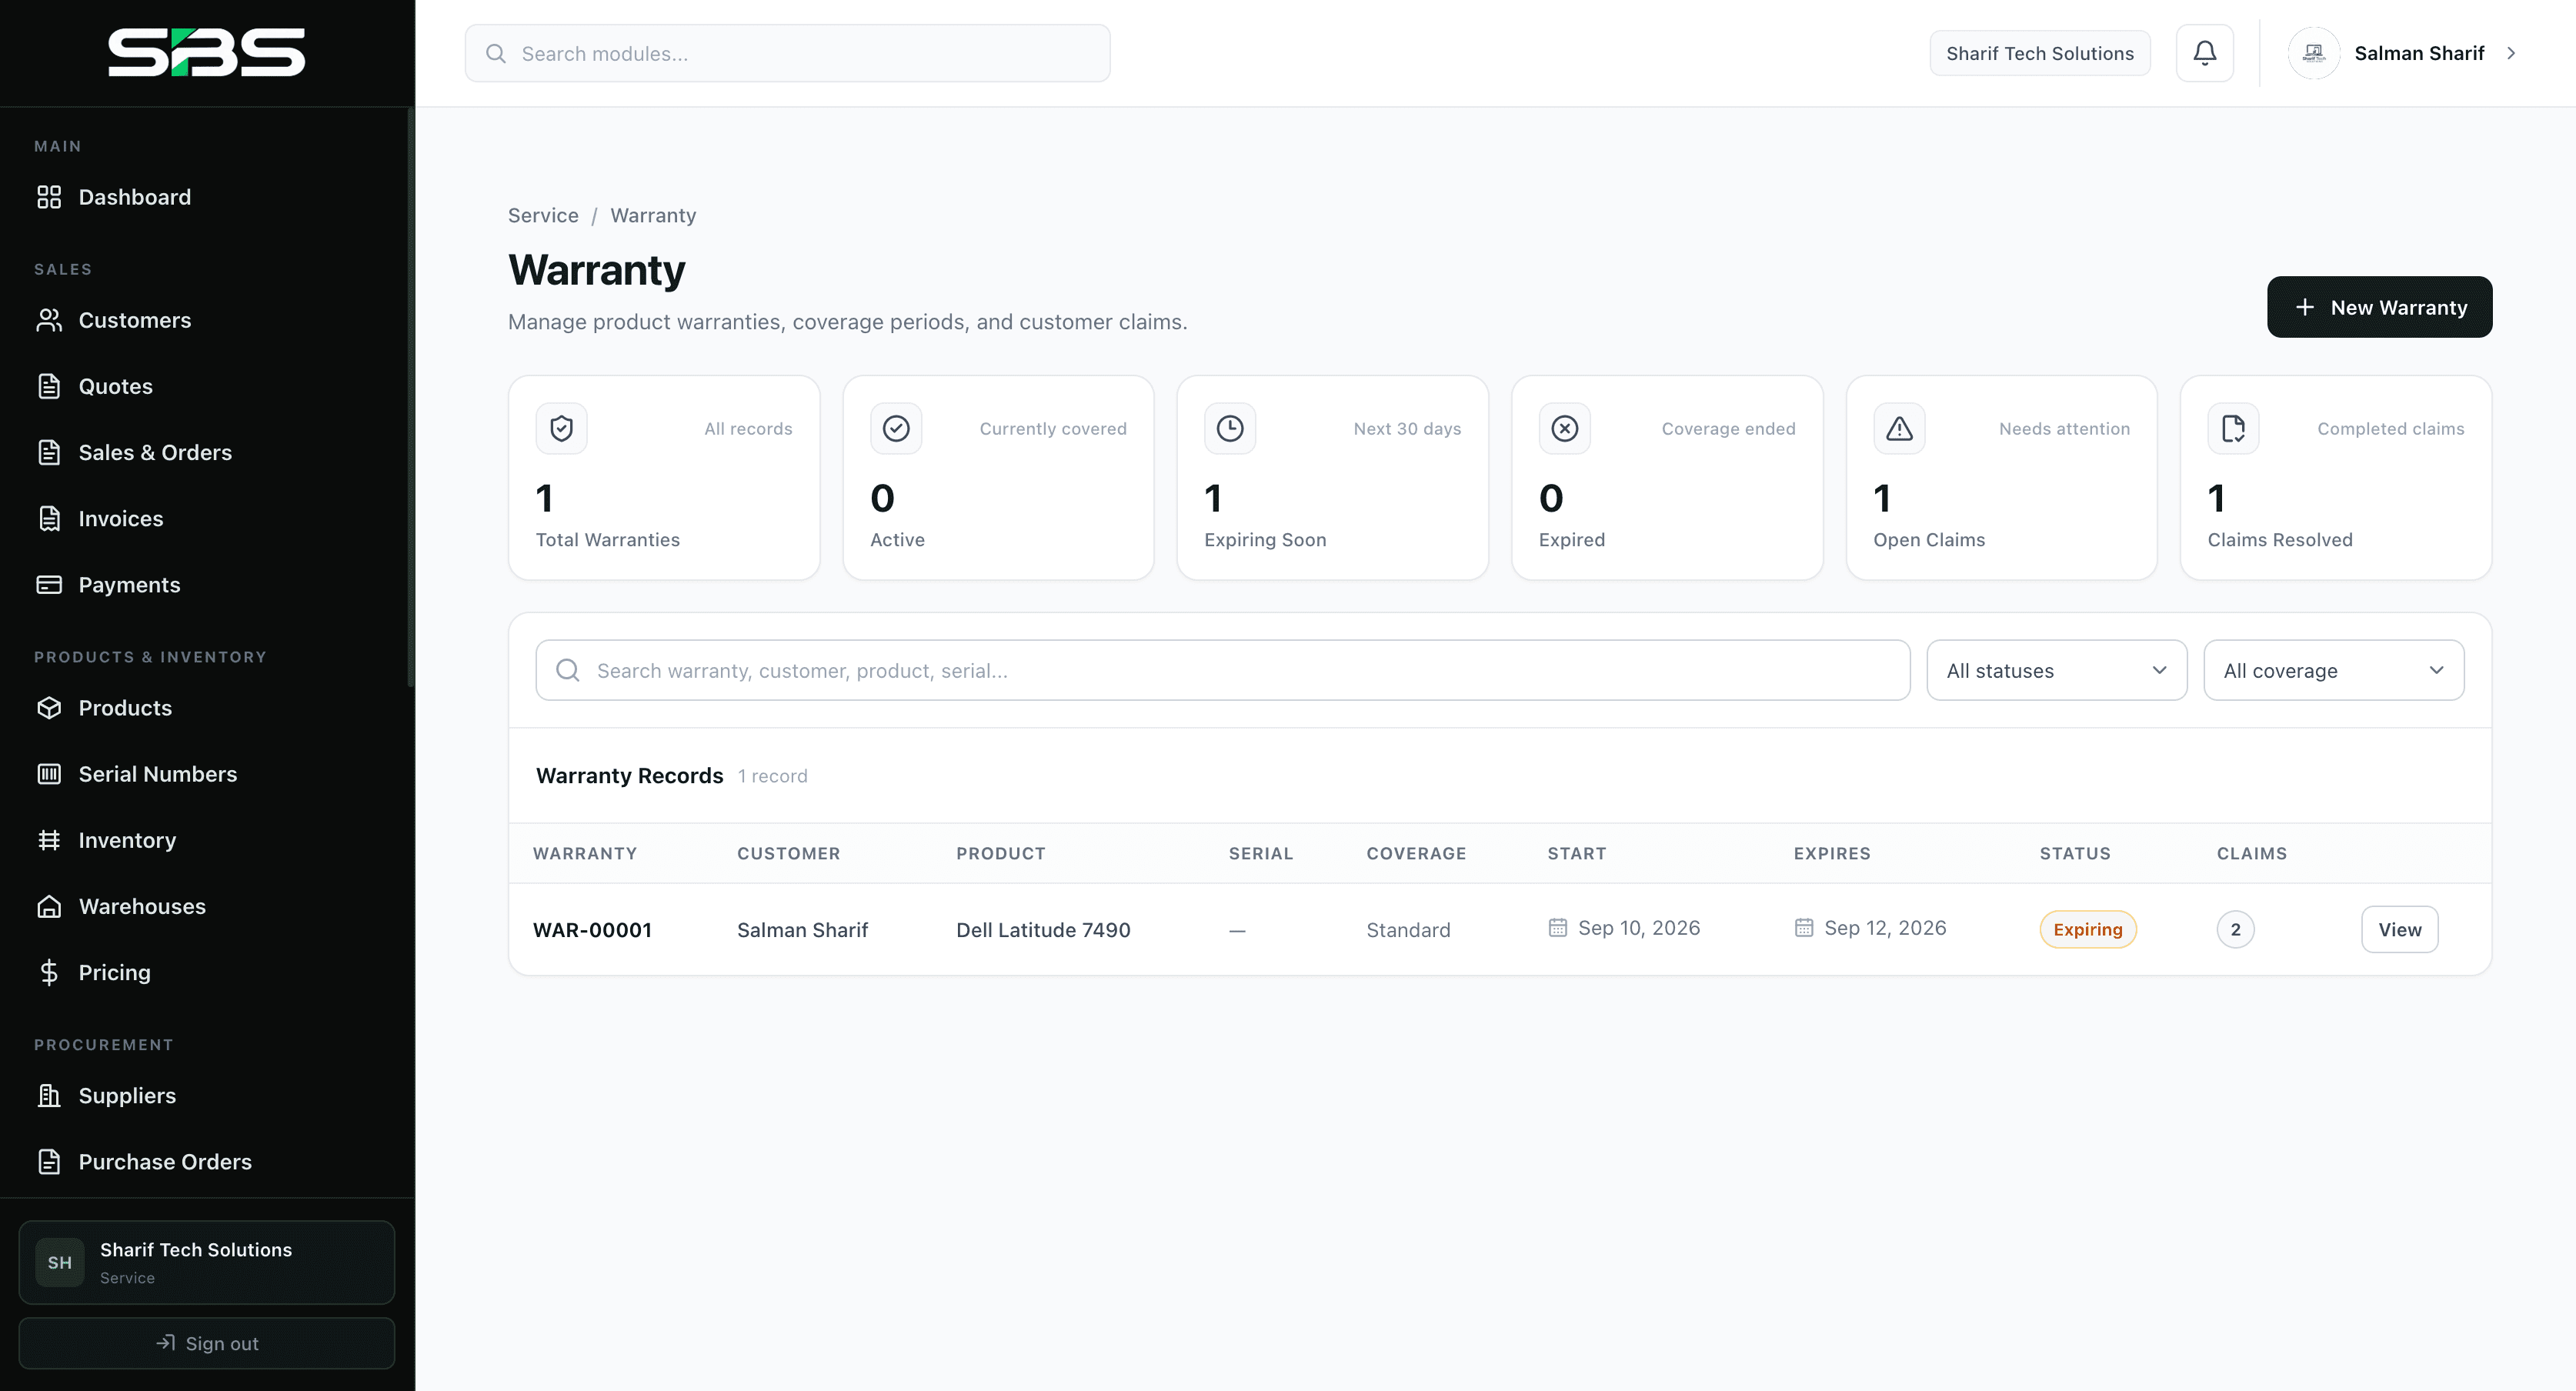Image resolution: width=2576 pixels, height=1391 pixels.
Task: Click the claims count badge 2
Action: point(2235,929)
